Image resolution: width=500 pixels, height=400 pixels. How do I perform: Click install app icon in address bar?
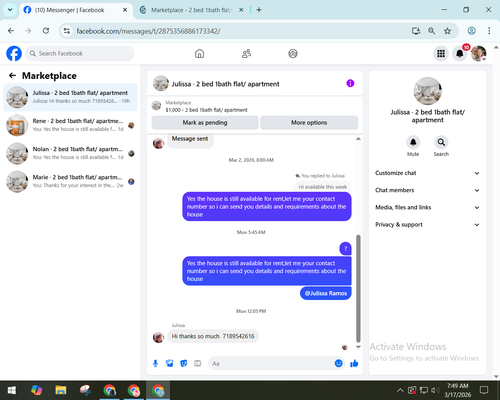pyautogui.click(x=416, y=31)
